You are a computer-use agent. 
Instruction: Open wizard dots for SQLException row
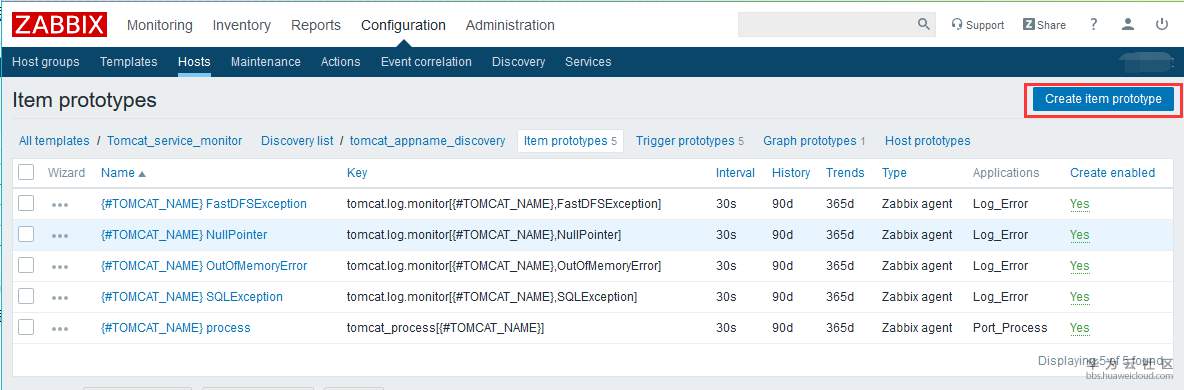click(60, 298)
